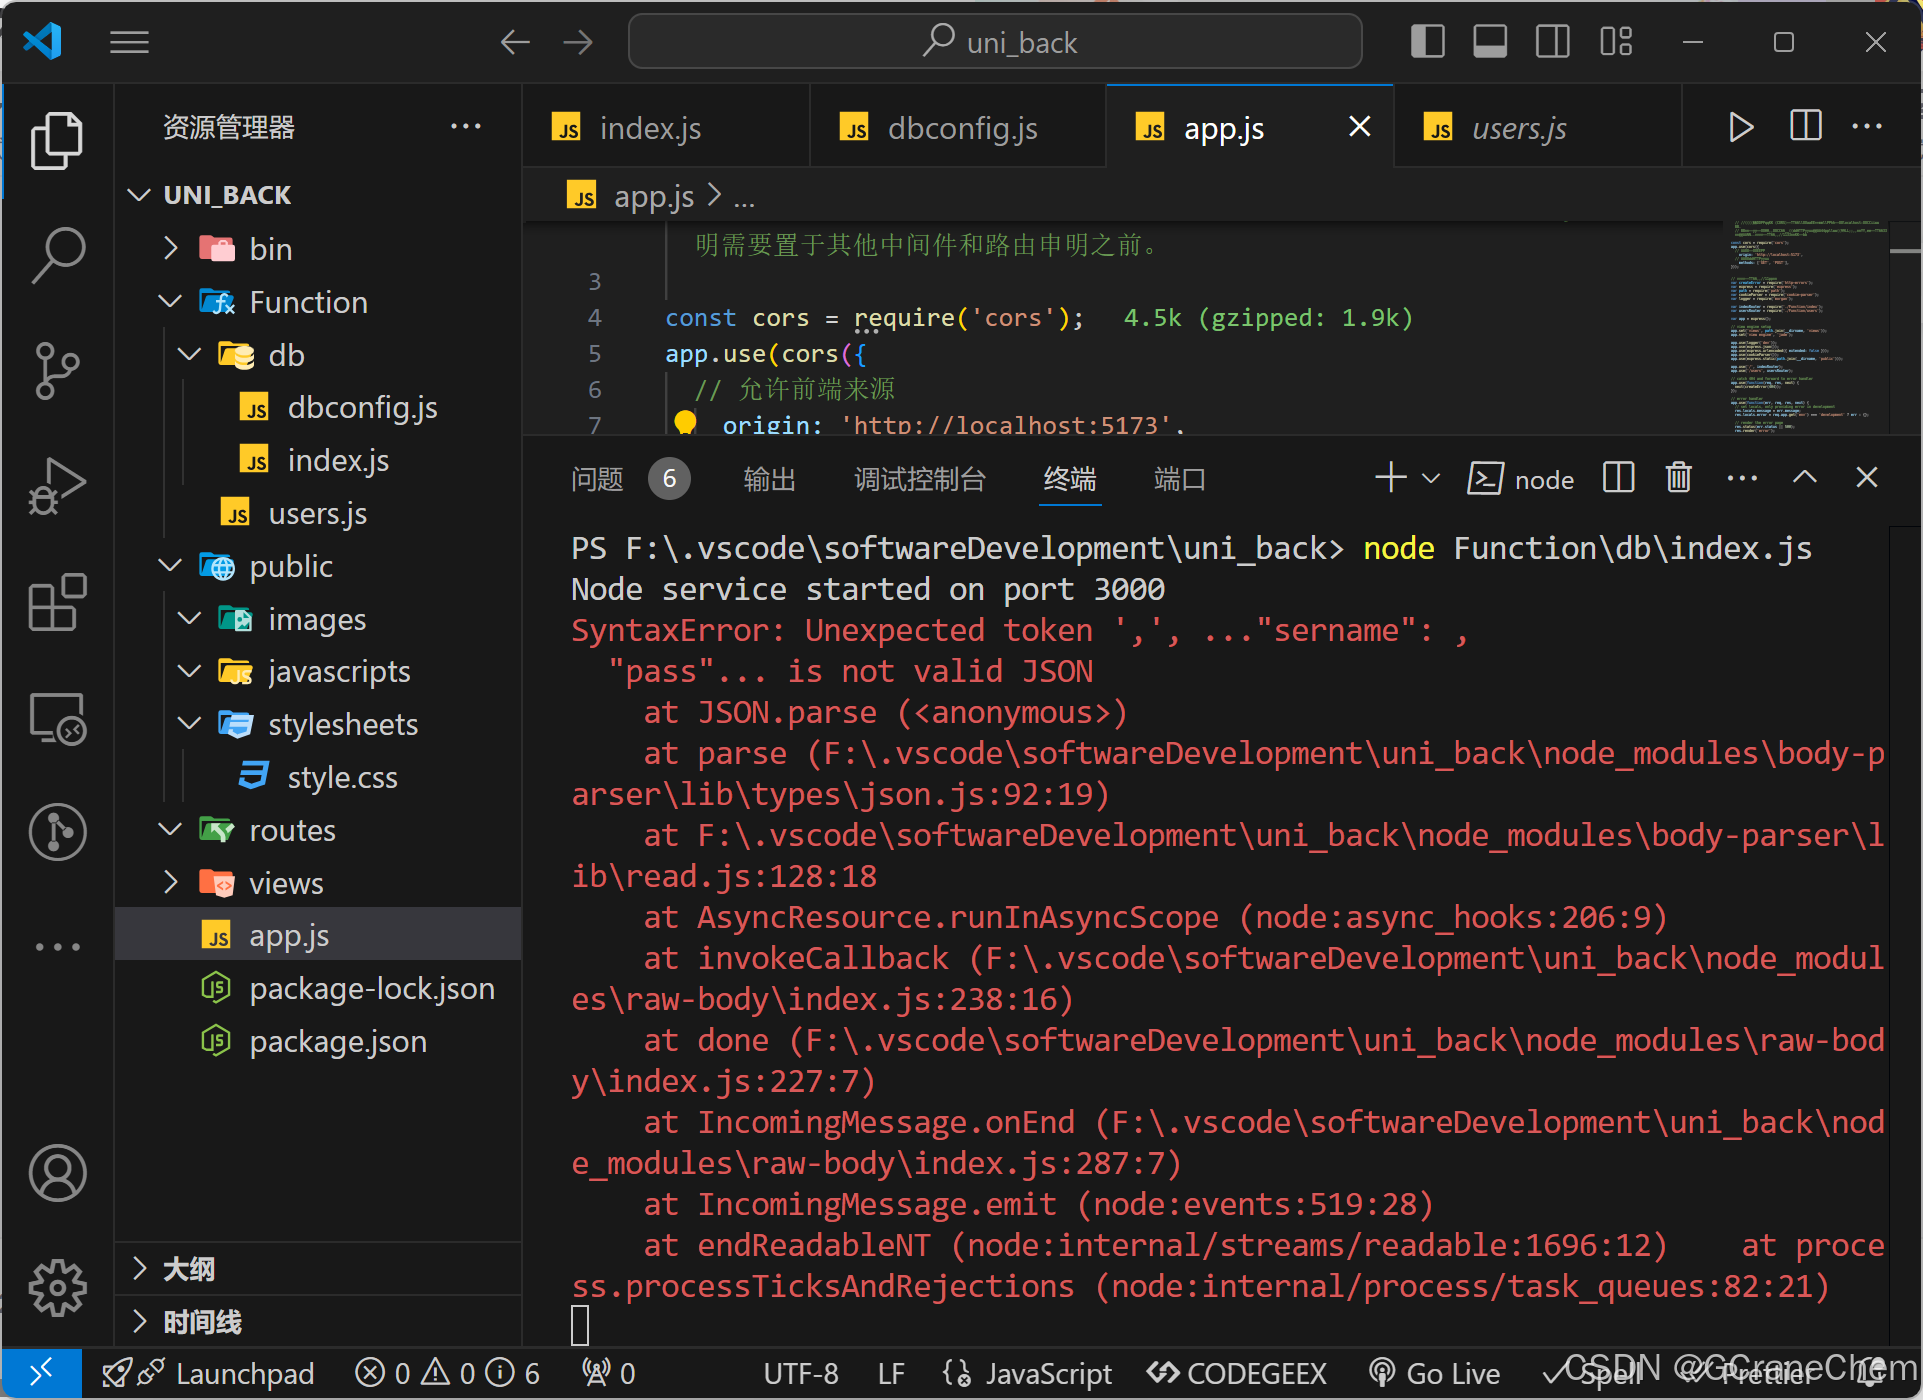Click Go Live in status bar
The height and width of the screenshot is (1400, 1923).
[1435, 1374]
